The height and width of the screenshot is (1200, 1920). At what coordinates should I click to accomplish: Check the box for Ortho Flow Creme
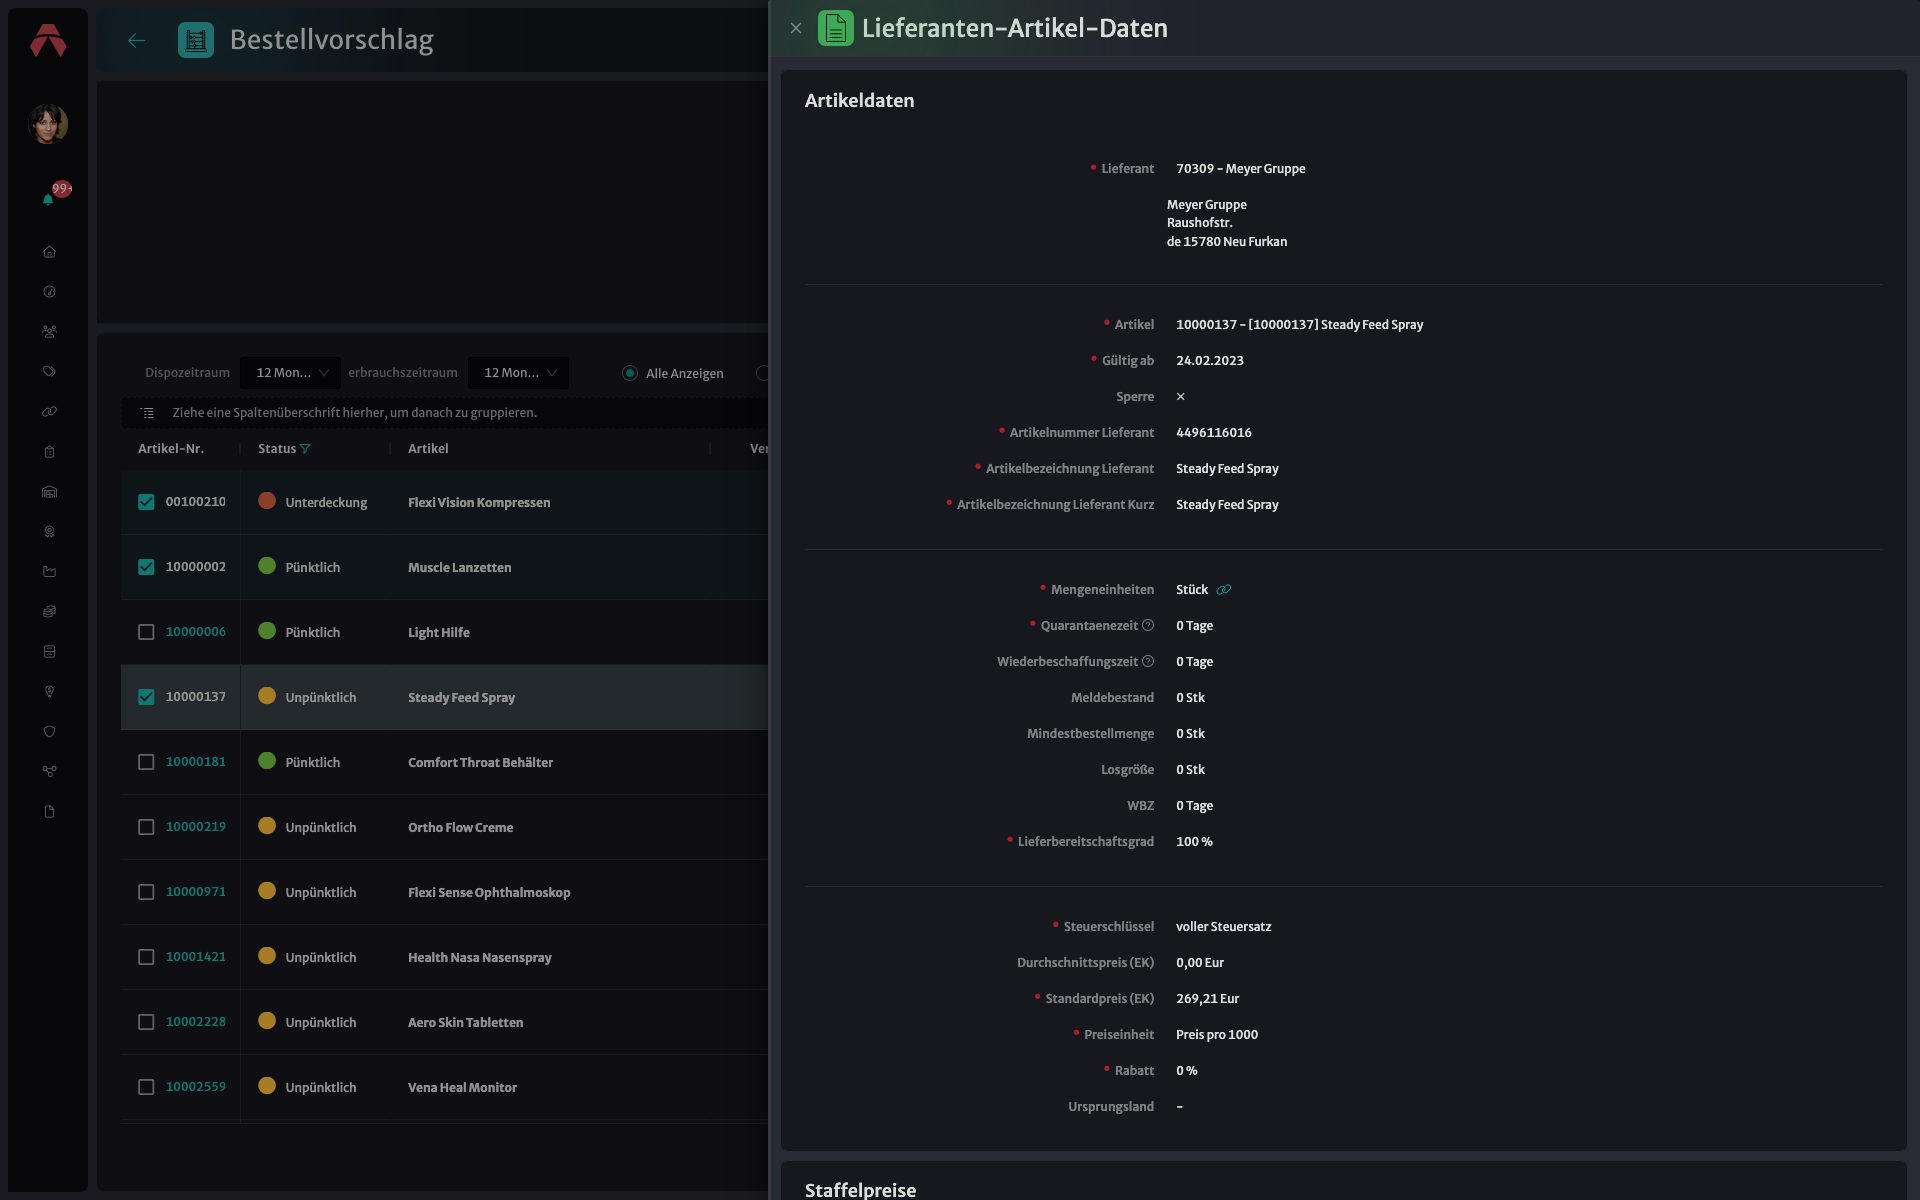(146, 827)
